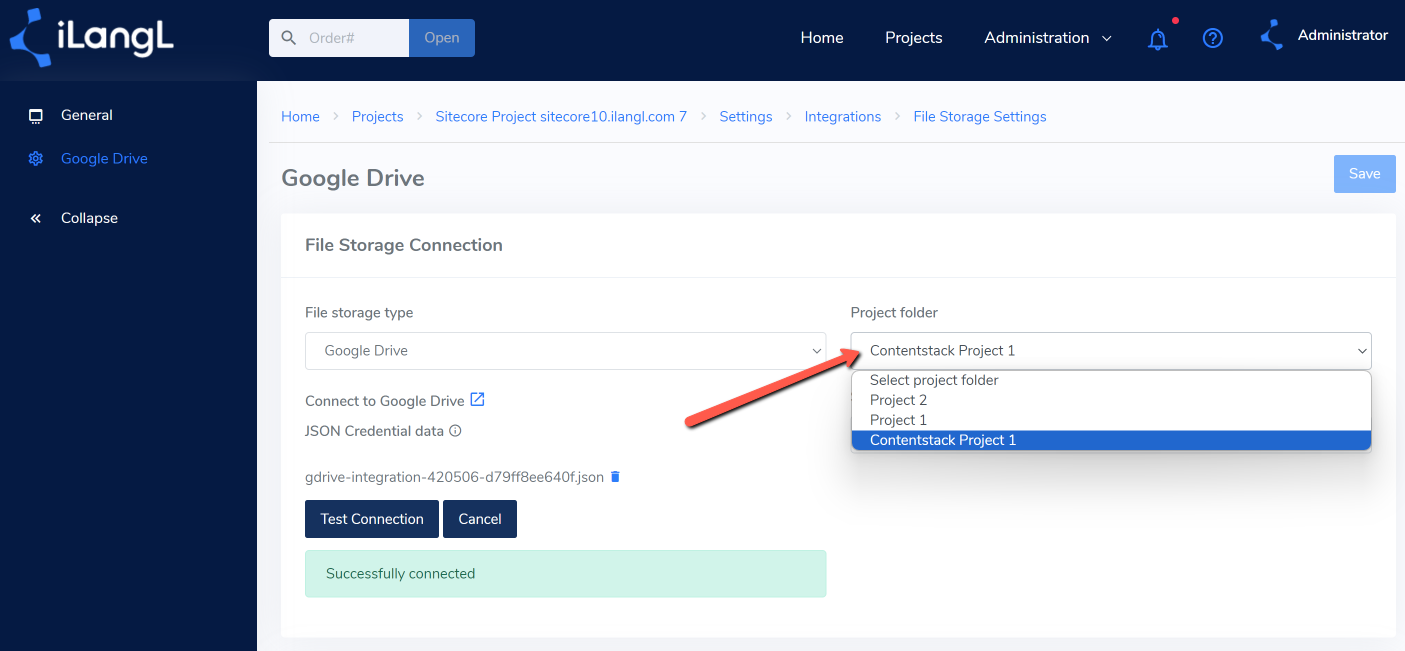Click the Save button
This screenshot has height=651, width=1405.
1364,174
